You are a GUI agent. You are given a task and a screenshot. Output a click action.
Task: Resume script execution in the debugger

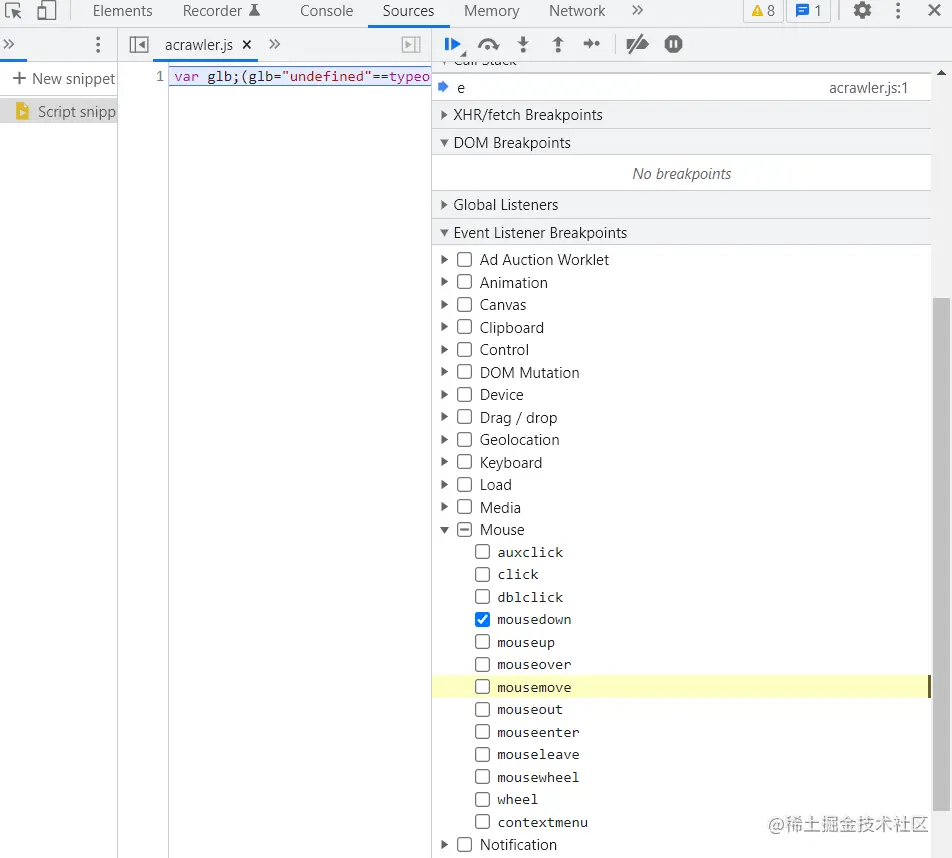coord(452,44)
